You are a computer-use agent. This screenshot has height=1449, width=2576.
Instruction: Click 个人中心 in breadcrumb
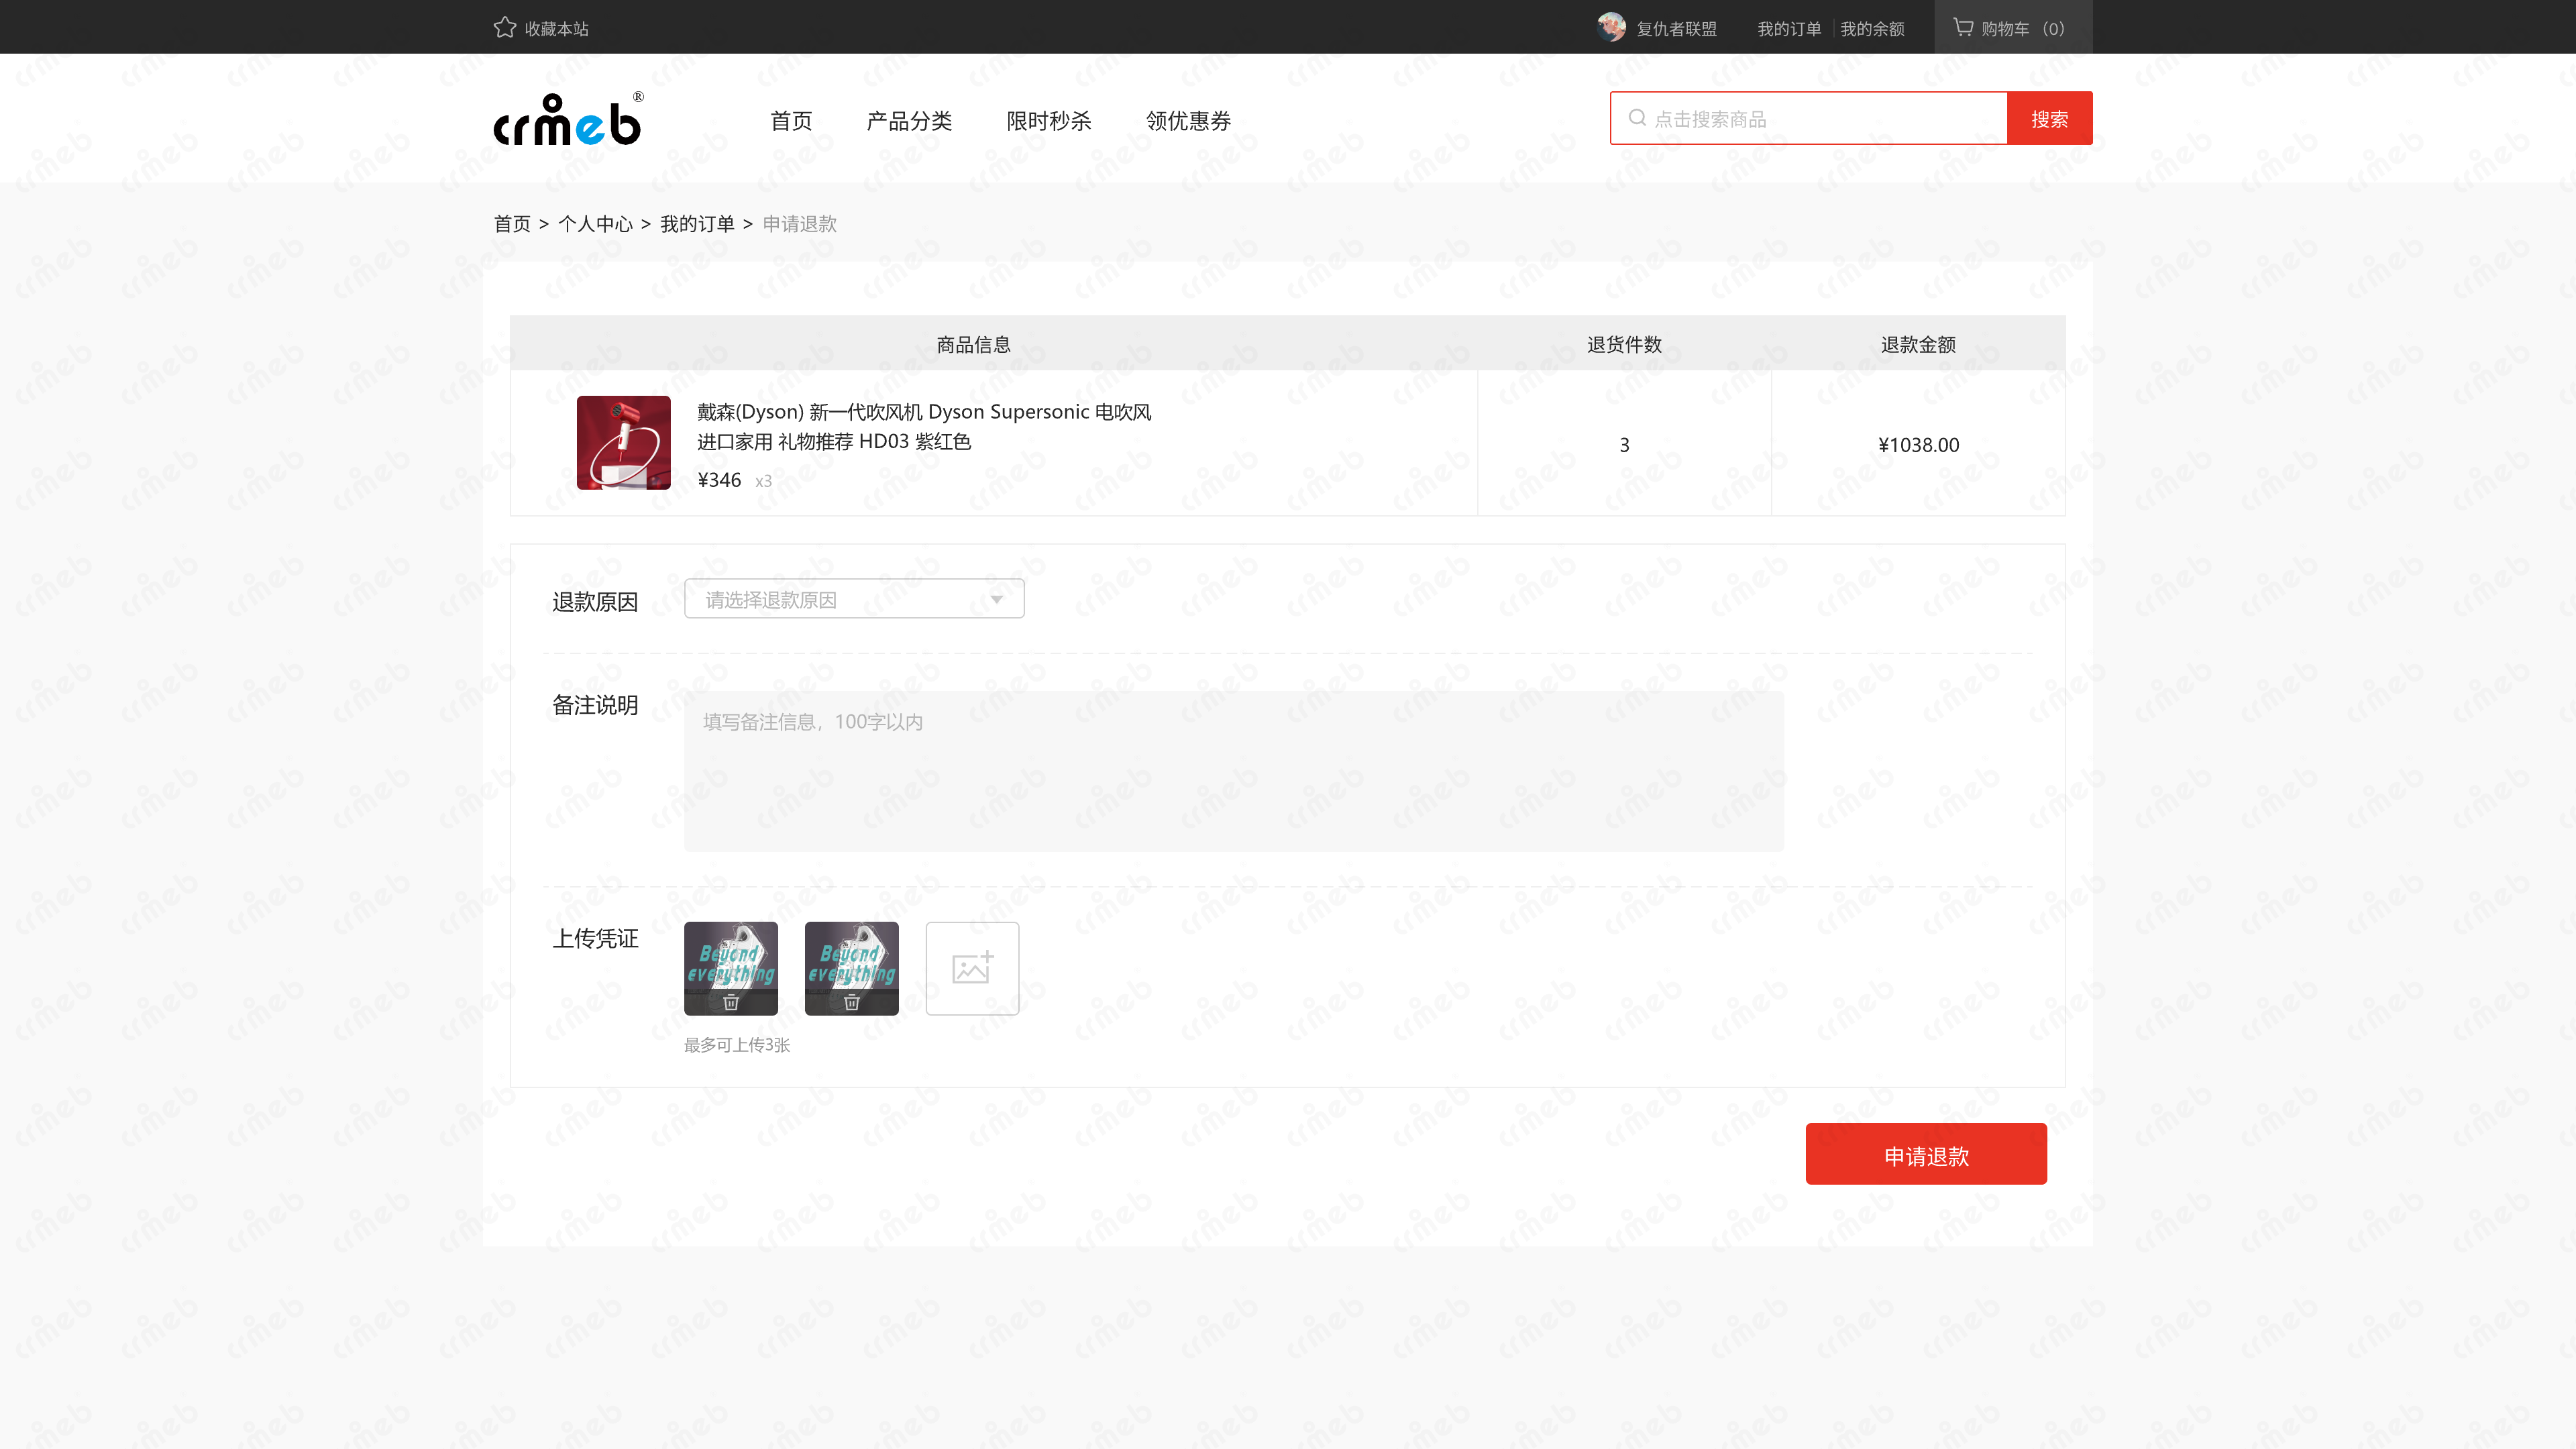[595, 224]
